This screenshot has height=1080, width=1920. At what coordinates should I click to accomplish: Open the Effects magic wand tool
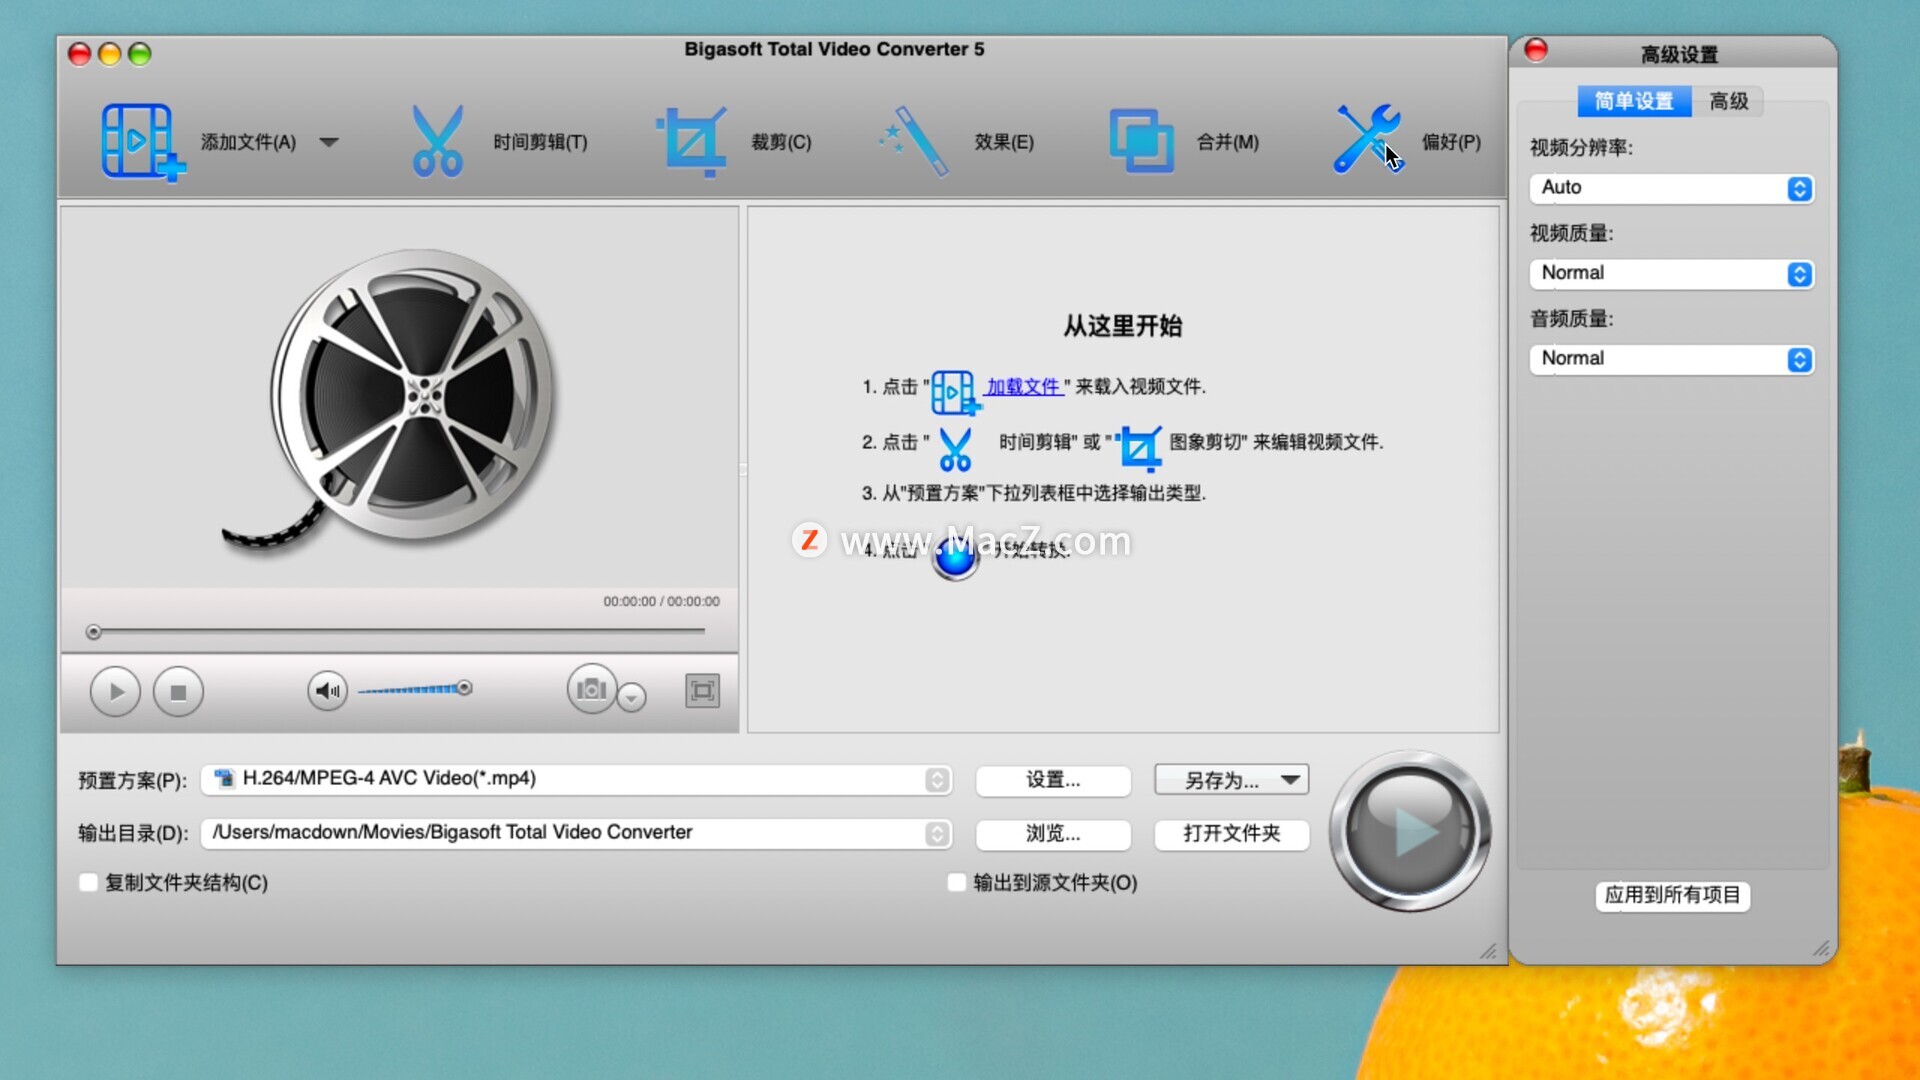click(x=913, y=142)
